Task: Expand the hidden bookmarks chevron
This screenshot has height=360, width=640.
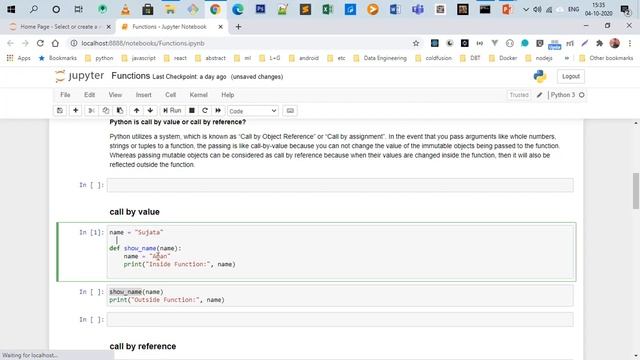Action: coord(567,58)
